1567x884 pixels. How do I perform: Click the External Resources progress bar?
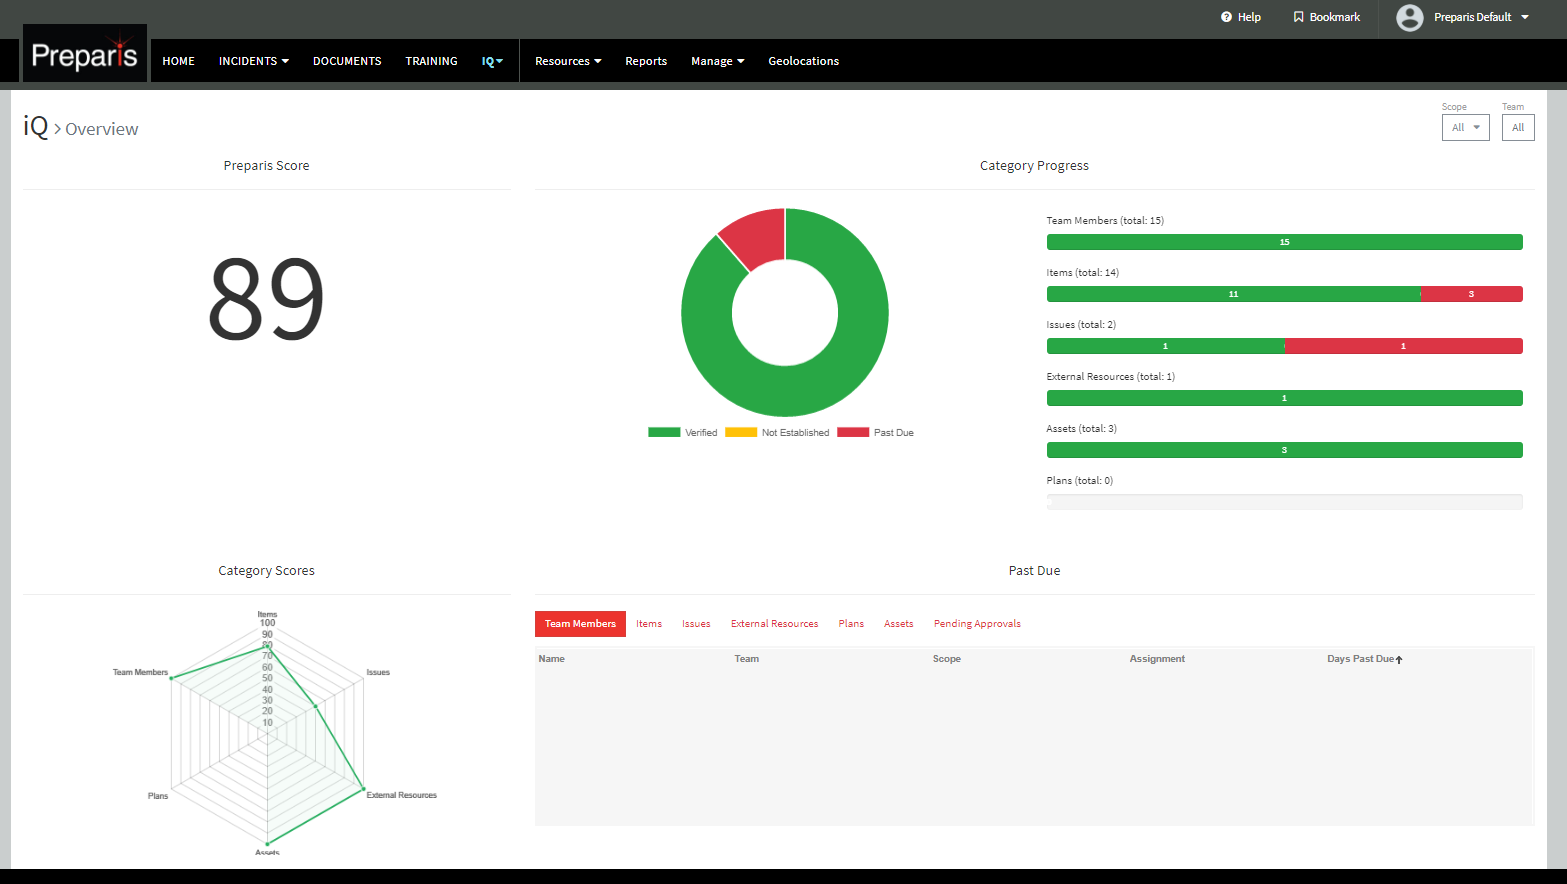pos(1284,398)
